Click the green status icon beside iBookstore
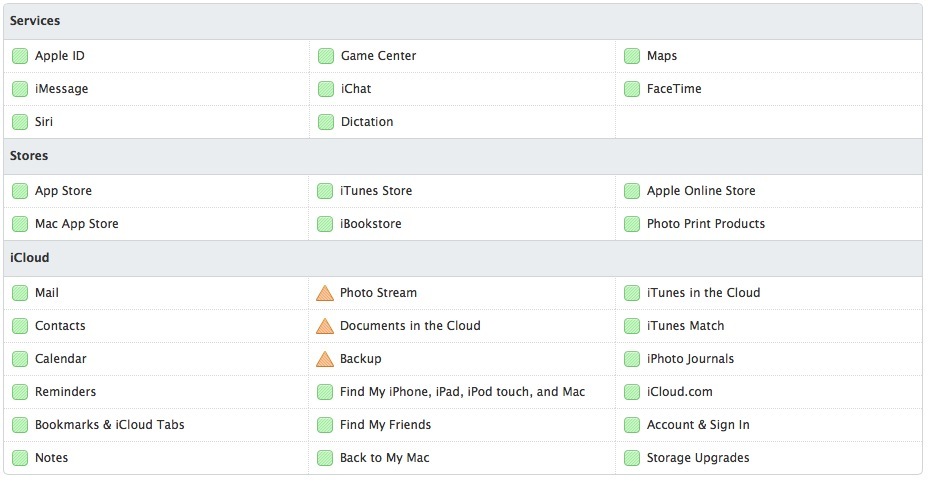This screenshot has width=929, height=484. click(x=325, y=225)
